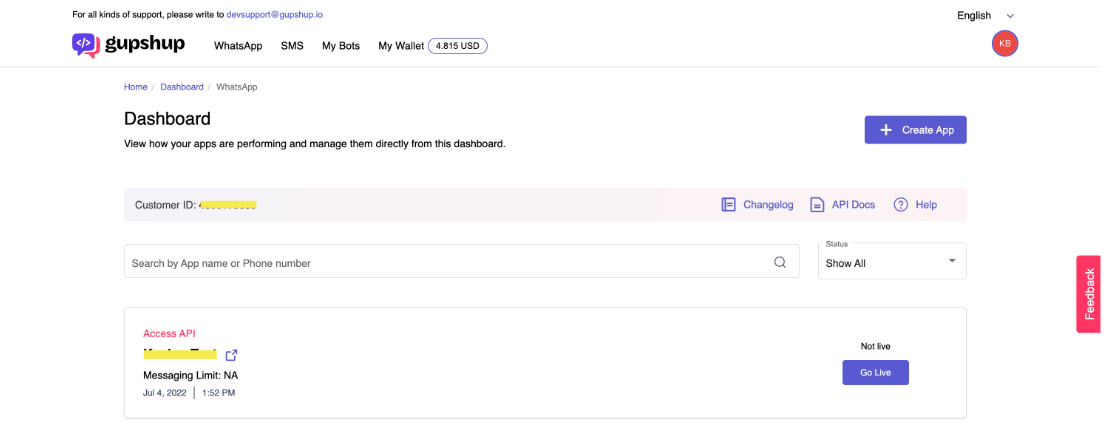Click the Customer ID label

click(x=165, y=205)
